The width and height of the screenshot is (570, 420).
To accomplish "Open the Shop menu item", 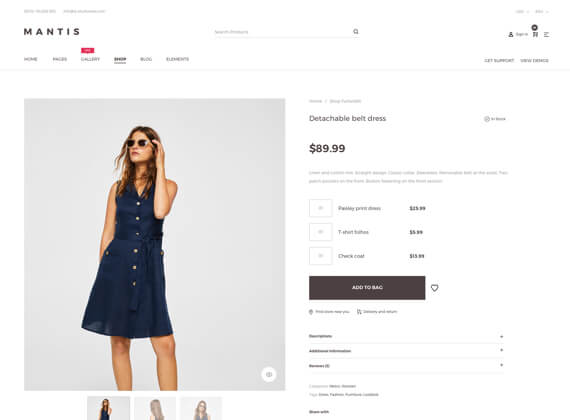I will coord(120,59).
